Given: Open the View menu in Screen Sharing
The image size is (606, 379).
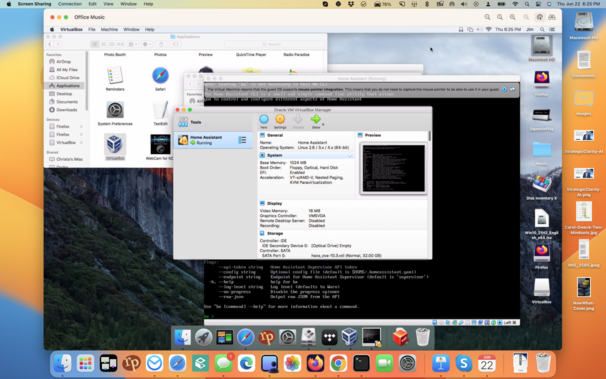Looking at the screenshot, I should coord(108,4).
